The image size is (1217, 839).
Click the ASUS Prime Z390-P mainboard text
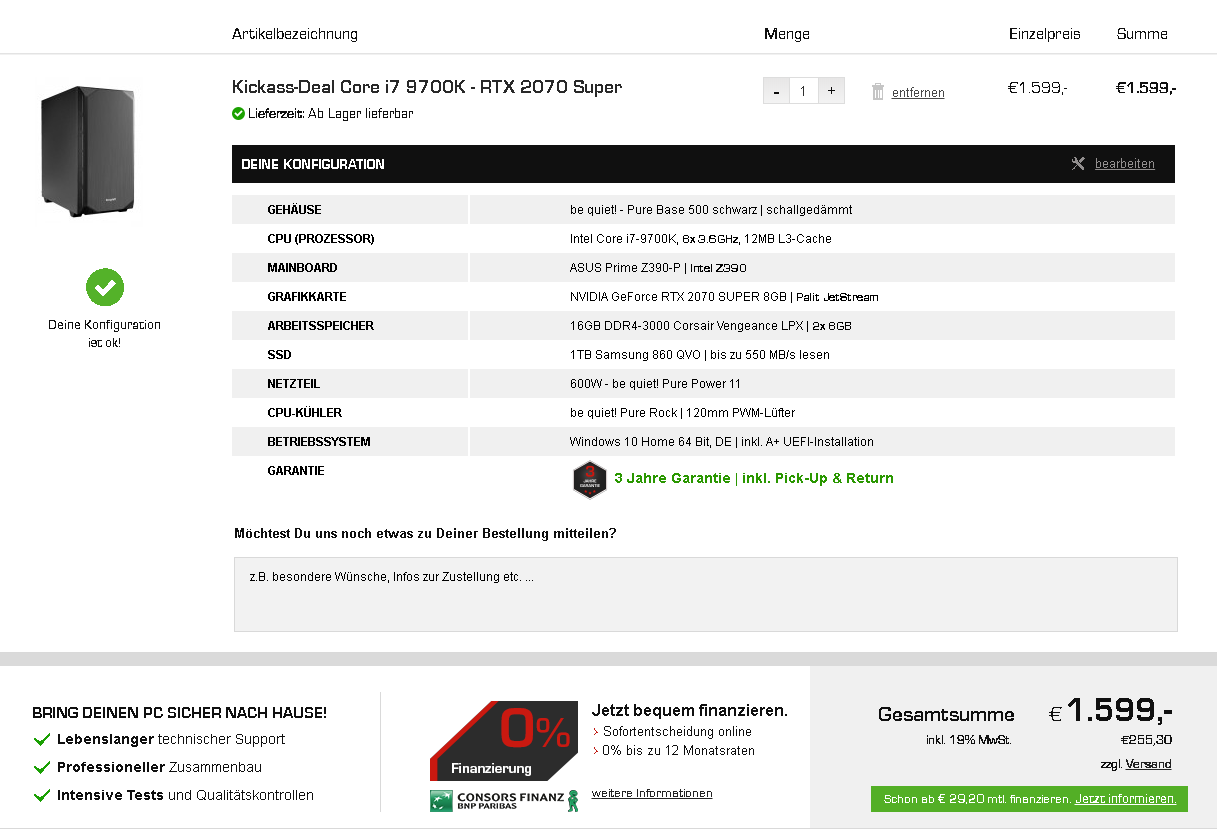tap(658, 268)
